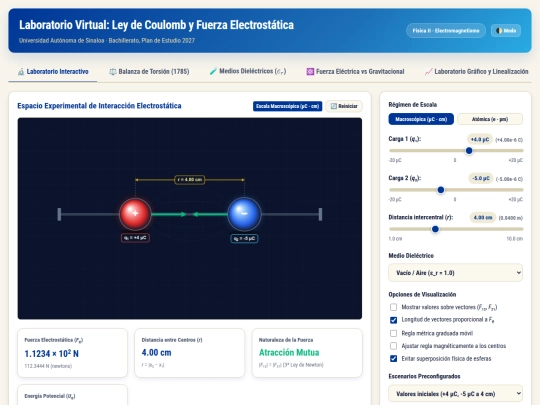
Task: Click the -5.0 µC value of Carga 2
Action: coord(481,178)
